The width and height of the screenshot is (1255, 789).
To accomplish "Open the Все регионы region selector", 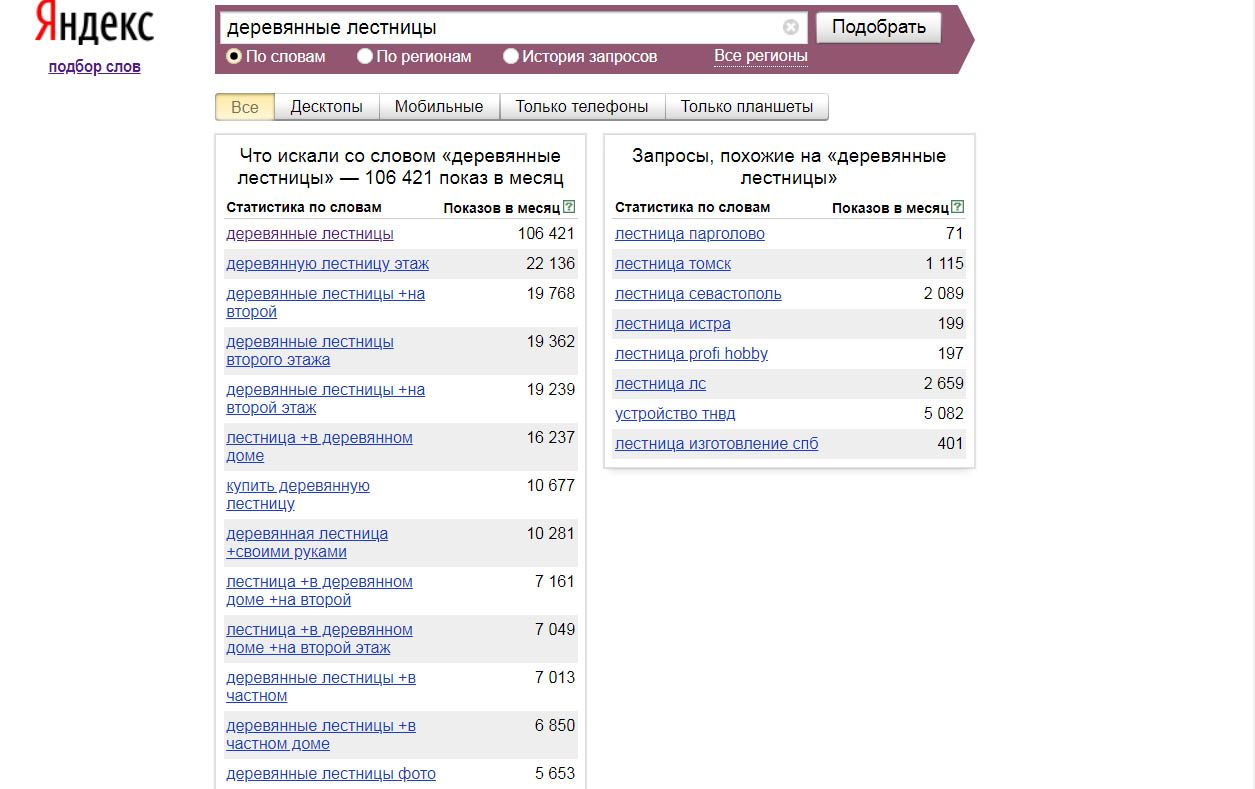I will click(760, 56).
